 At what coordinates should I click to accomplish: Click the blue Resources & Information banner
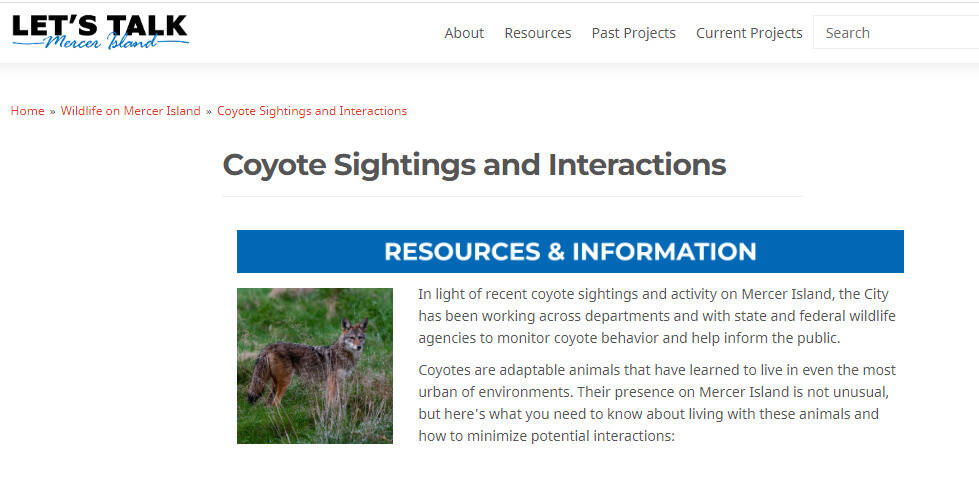(570, 251)
